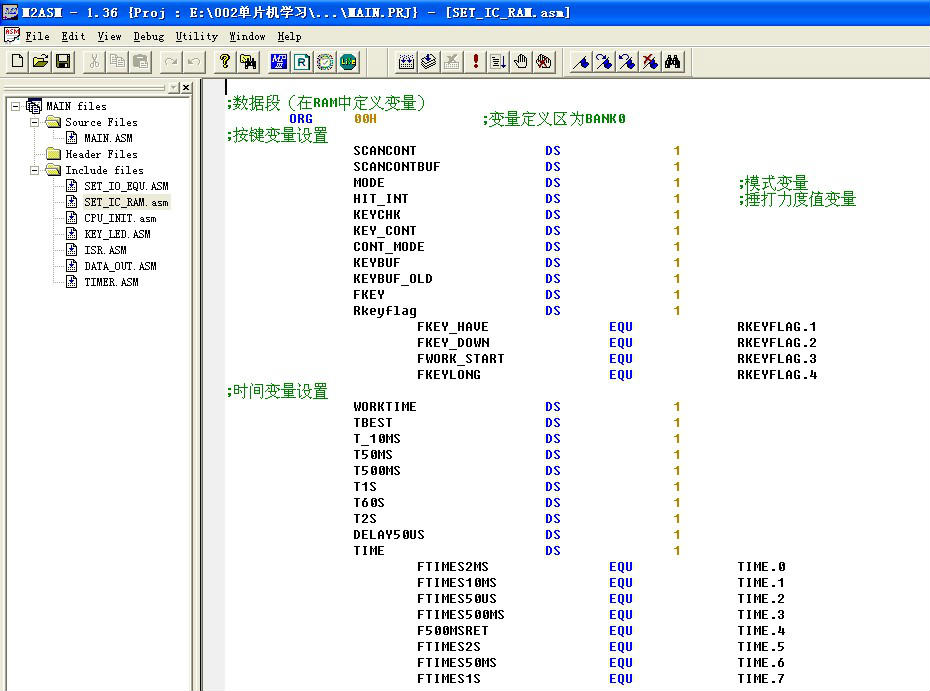
Task: Save the file with the floppy disk icon
Action: pyautogui.click(x=63, y=62)
